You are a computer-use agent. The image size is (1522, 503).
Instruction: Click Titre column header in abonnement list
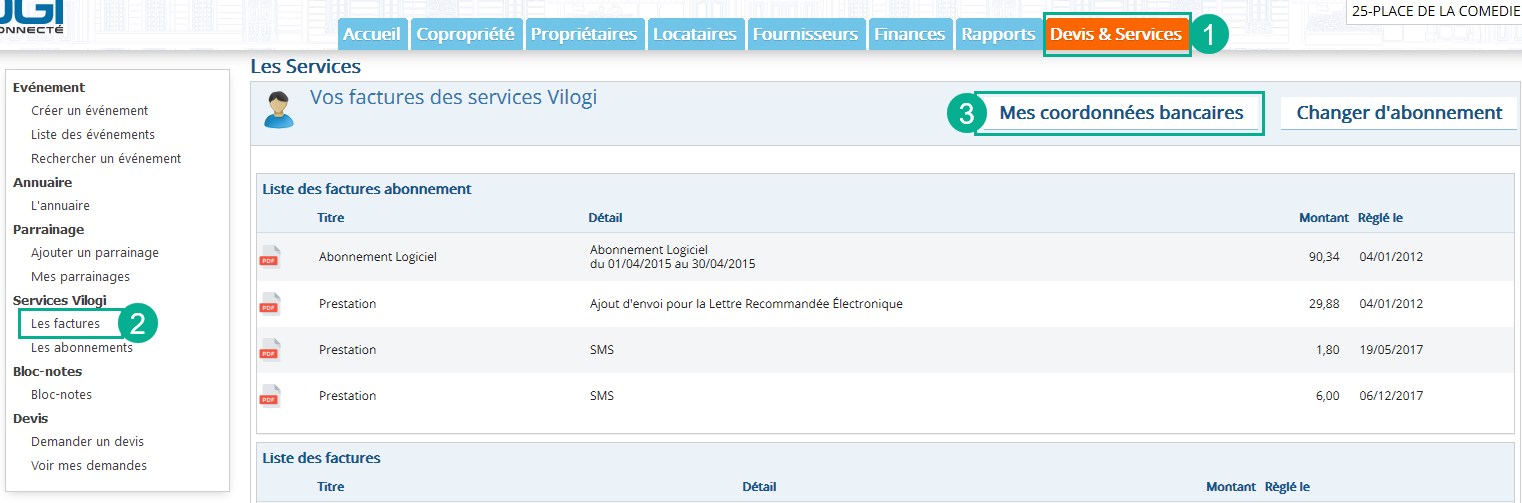click(x=331, y=218)
